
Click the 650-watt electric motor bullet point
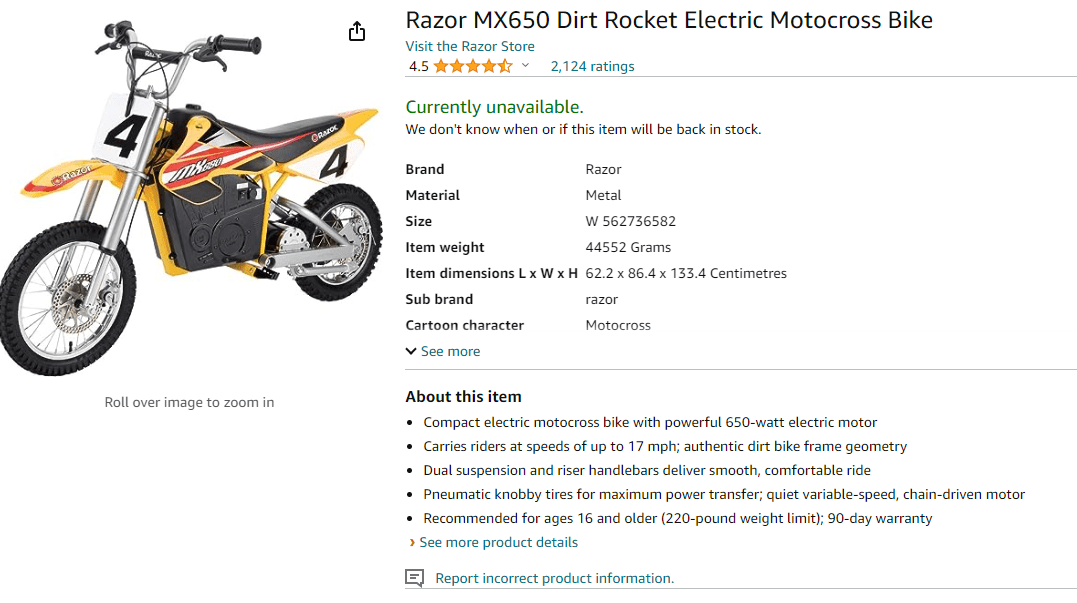[650, 422]
